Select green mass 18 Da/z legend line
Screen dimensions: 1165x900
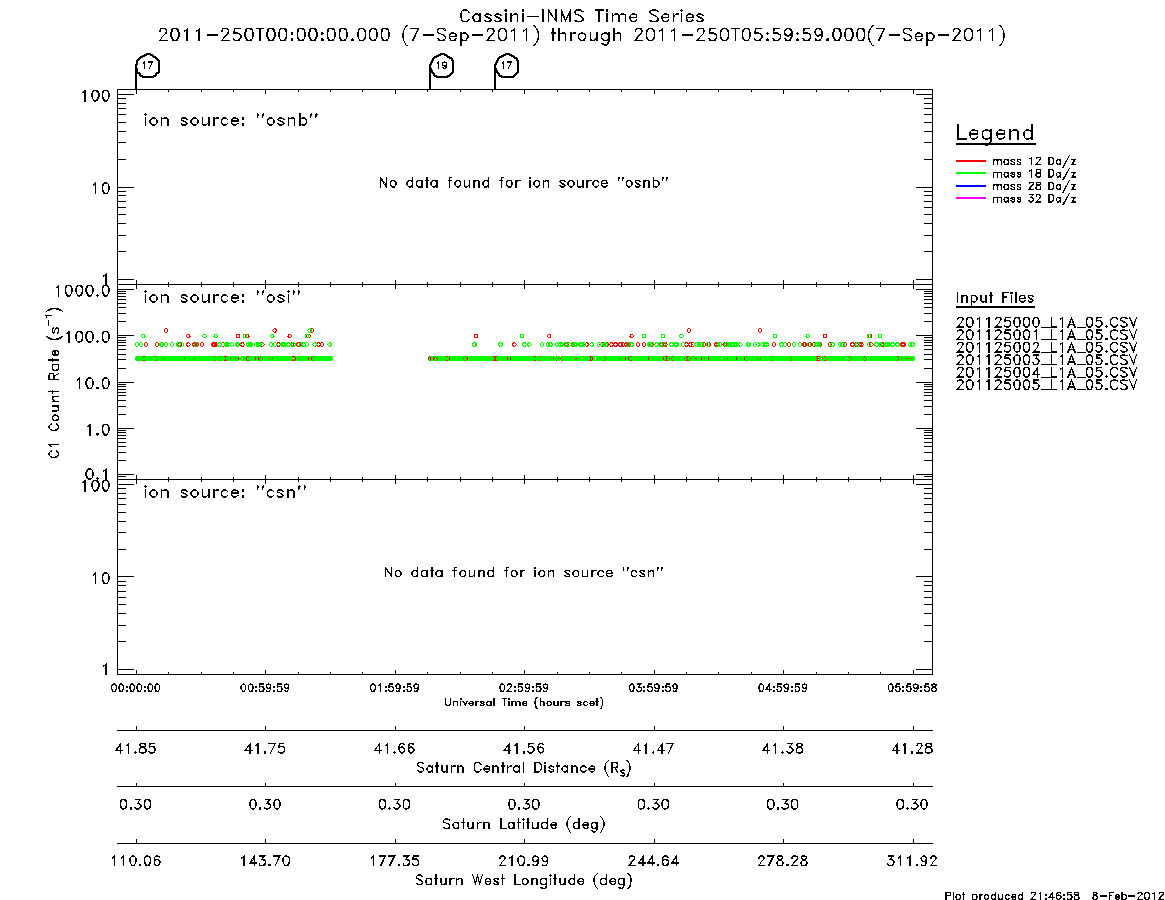[970, 174]
